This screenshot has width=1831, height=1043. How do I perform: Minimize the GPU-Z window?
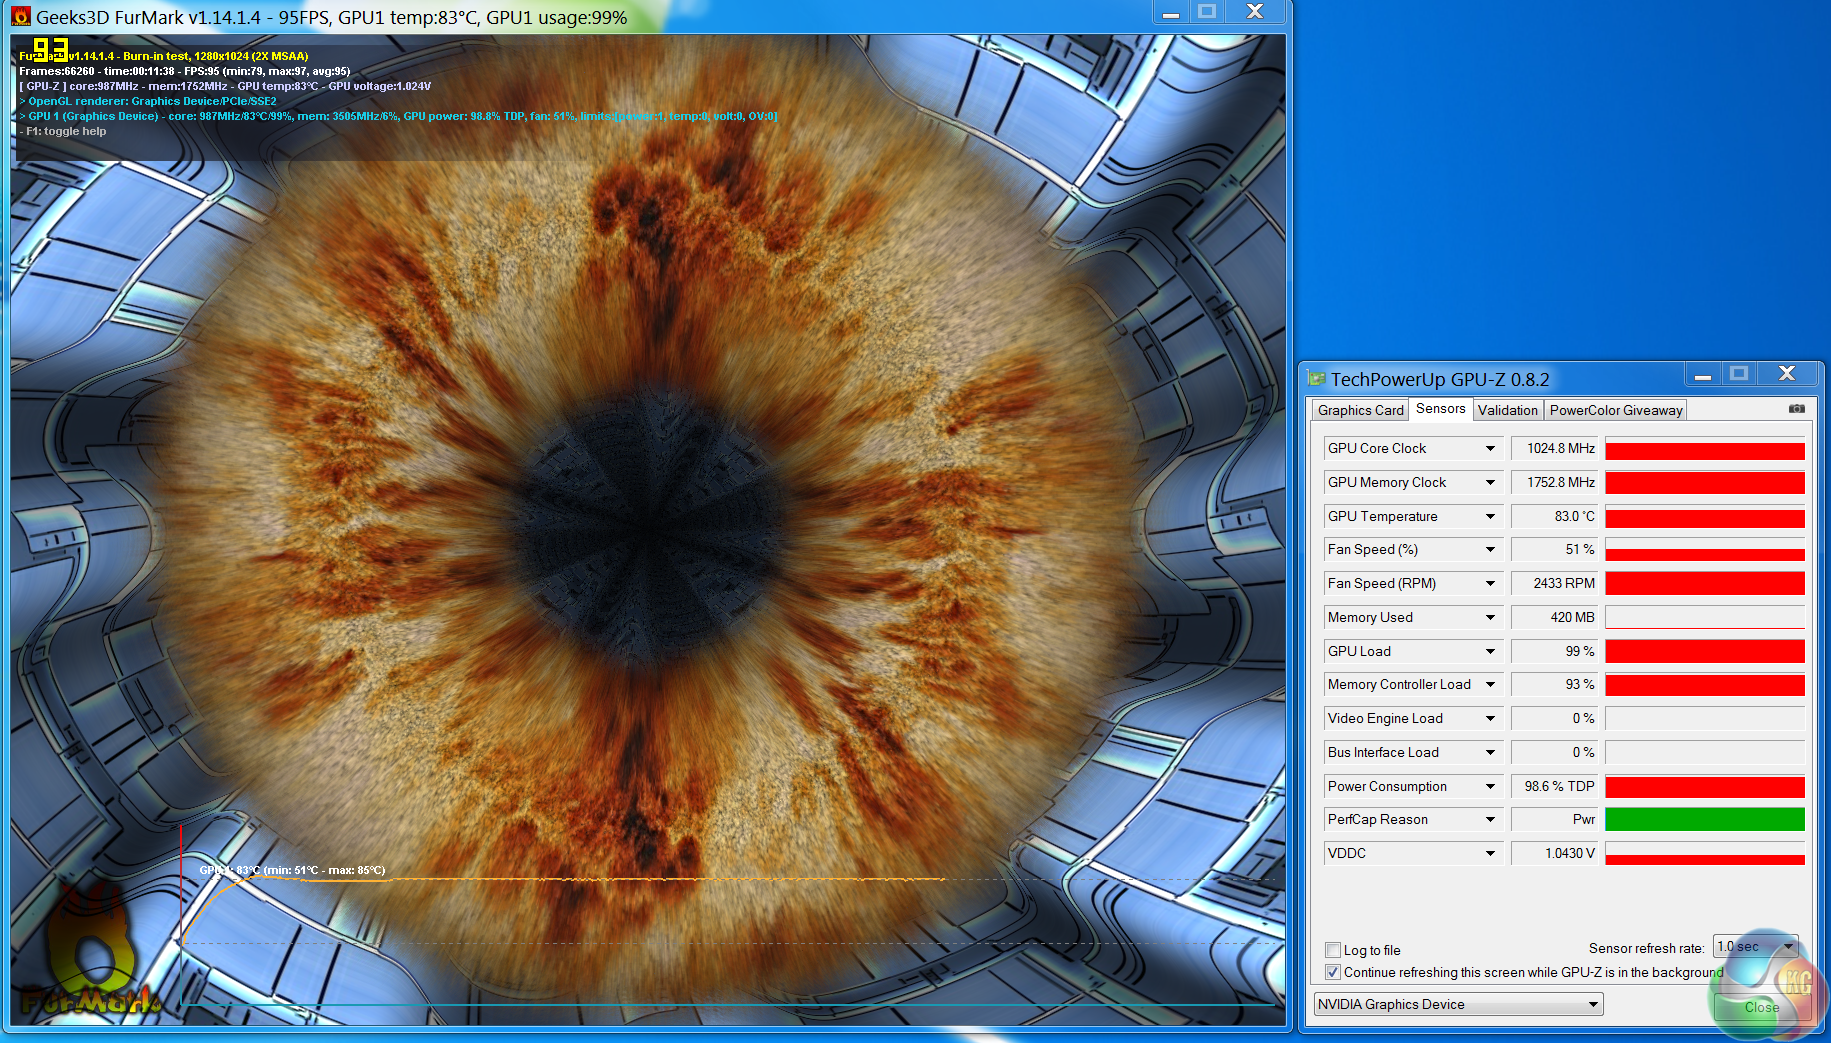(x=1702, y=375)
